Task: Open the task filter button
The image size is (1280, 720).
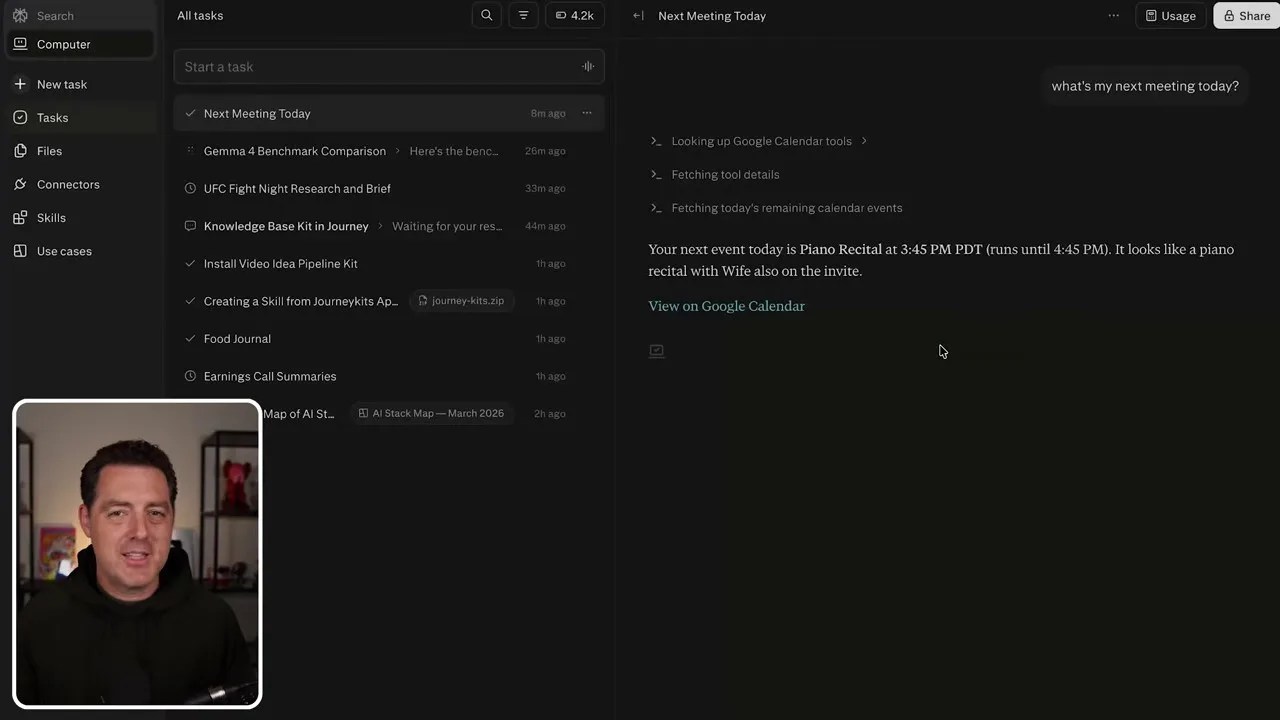Action: pyautogui.click(x=523, y=16)
